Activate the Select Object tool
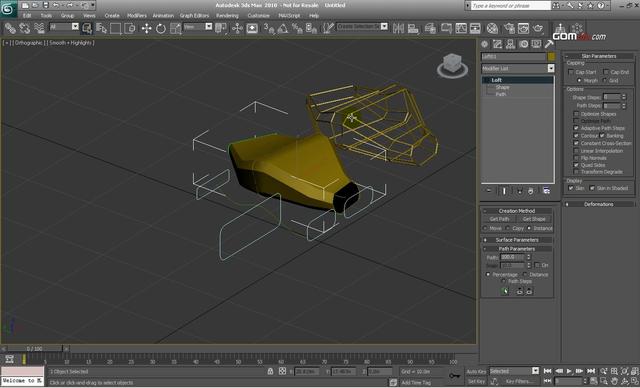Screen dimensions: 640x388 (87, 28)
